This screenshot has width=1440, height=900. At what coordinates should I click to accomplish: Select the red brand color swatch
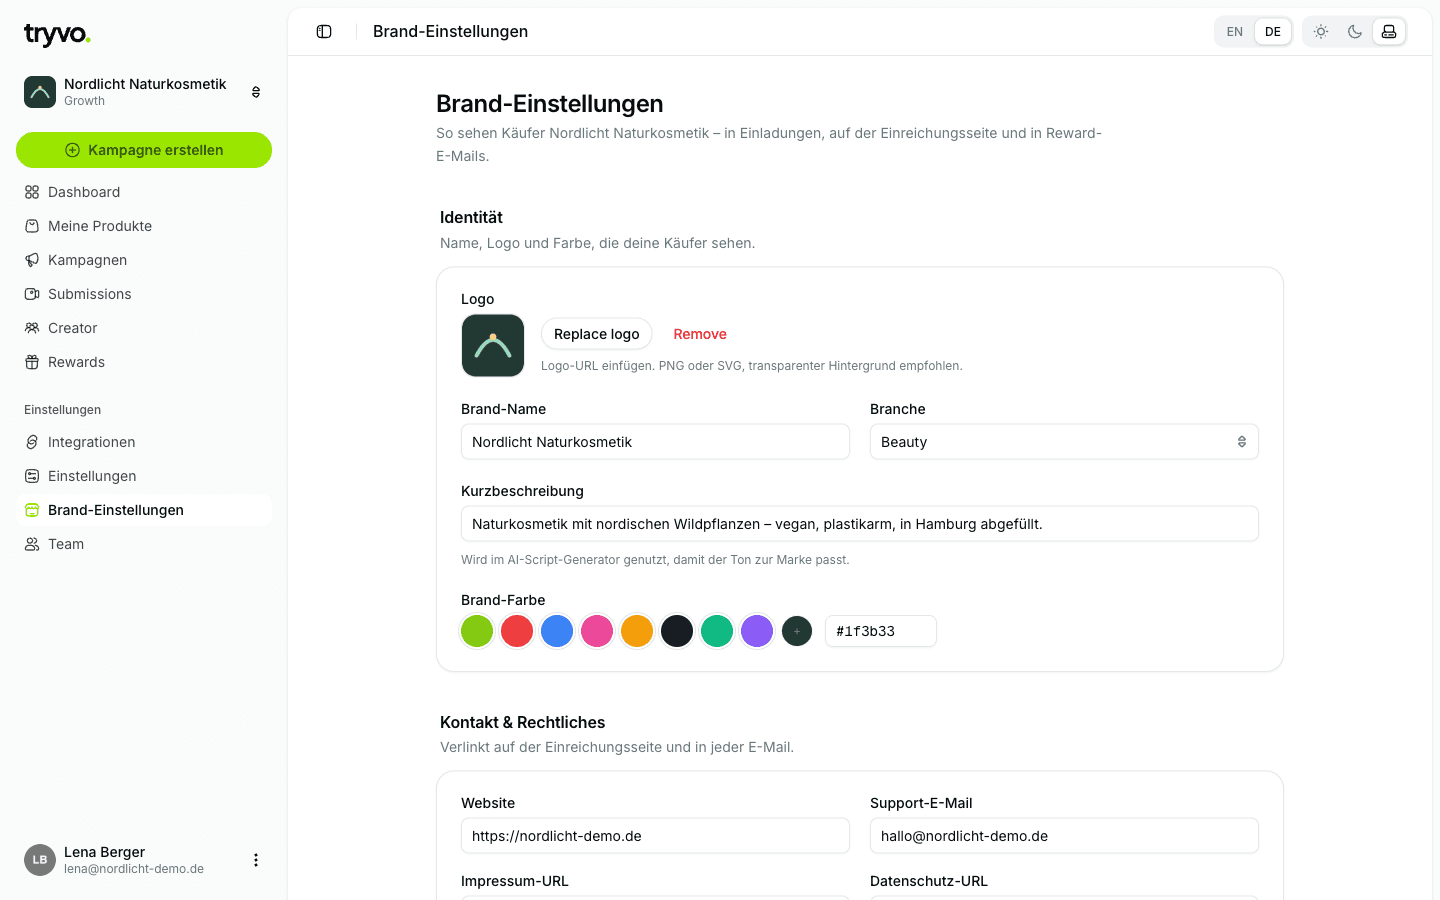pos(517,631)
